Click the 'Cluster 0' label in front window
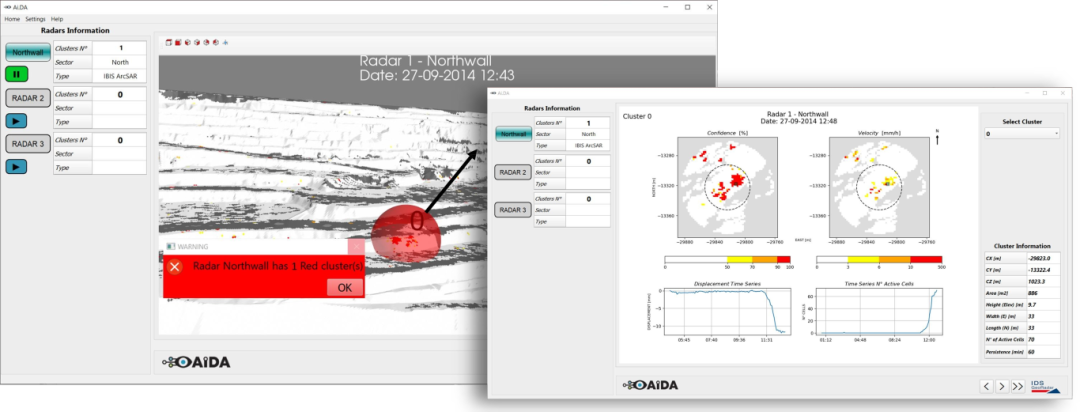This screenshot has width=1080, height=412. (x=637, y=116)
